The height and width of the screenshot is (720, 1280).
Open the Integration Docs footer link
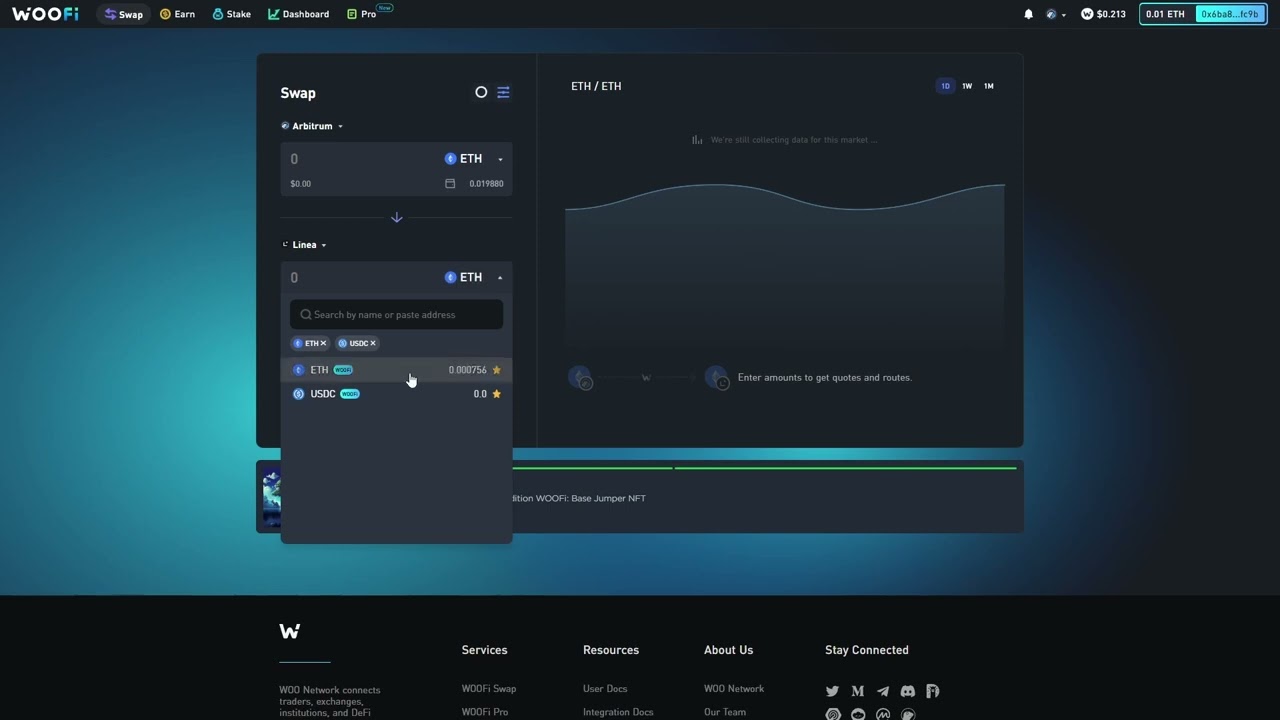(x=618, y=712)
